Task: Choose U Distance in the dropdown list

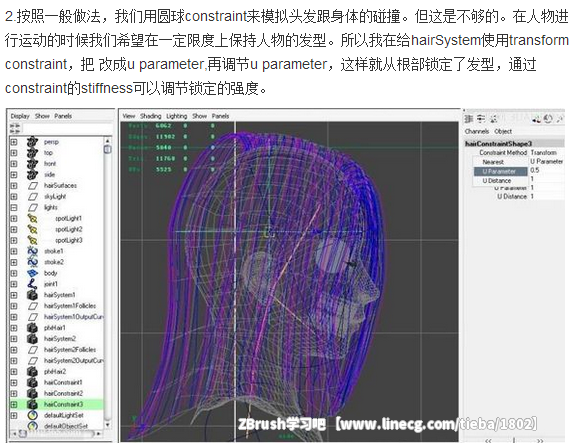Action: coord(501,181)
